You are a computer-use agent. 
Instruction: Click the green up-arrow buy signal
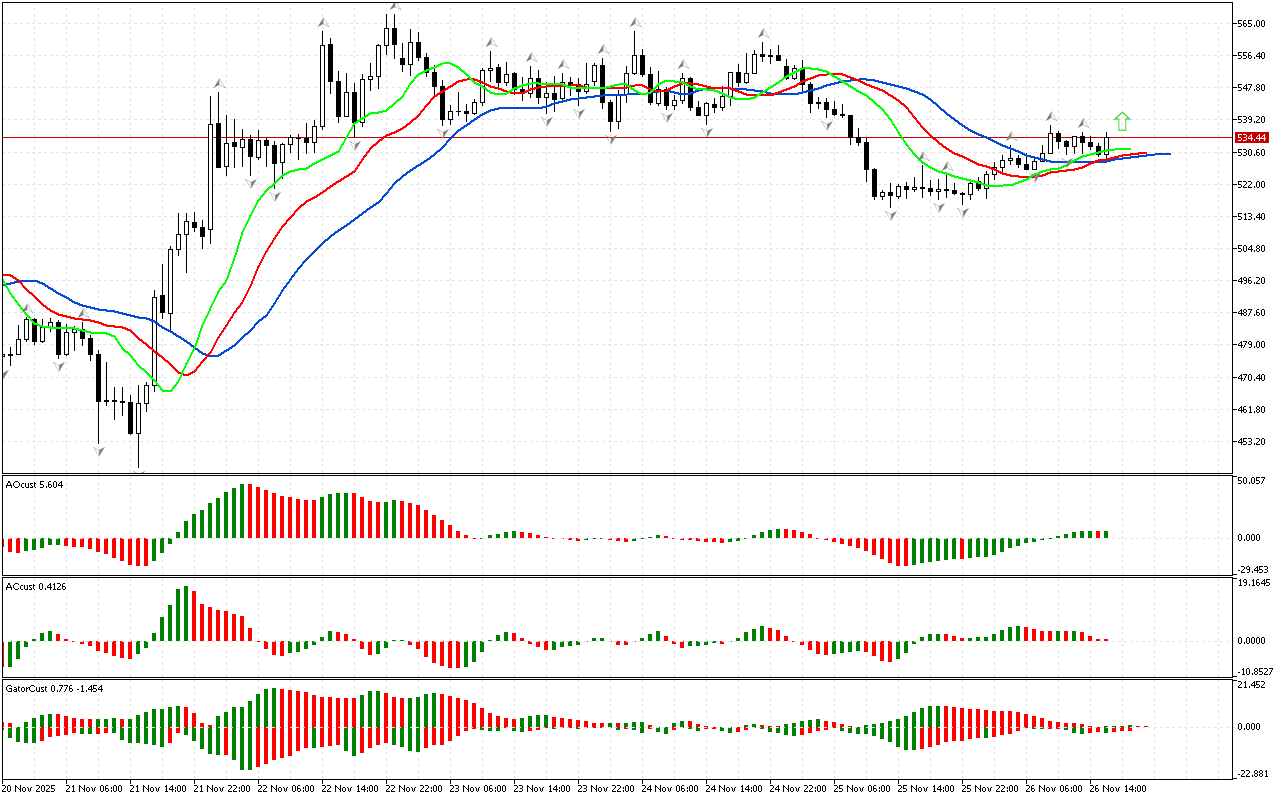click(x=1122, y=121)
